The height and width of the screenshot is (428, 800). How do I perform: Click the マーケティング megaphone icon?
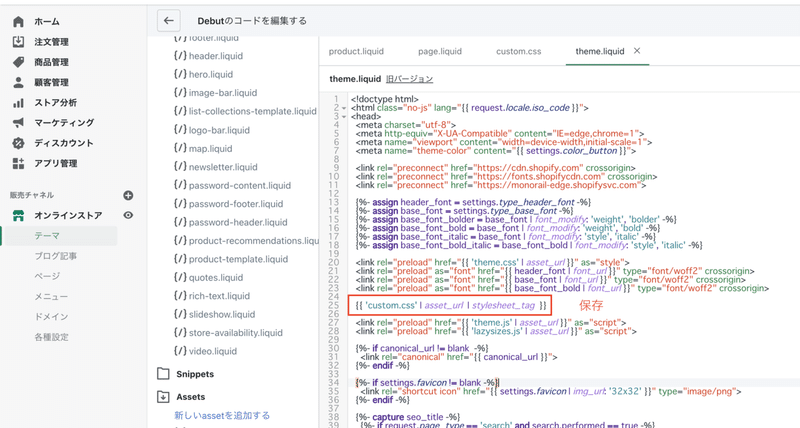tap(18, 122)
